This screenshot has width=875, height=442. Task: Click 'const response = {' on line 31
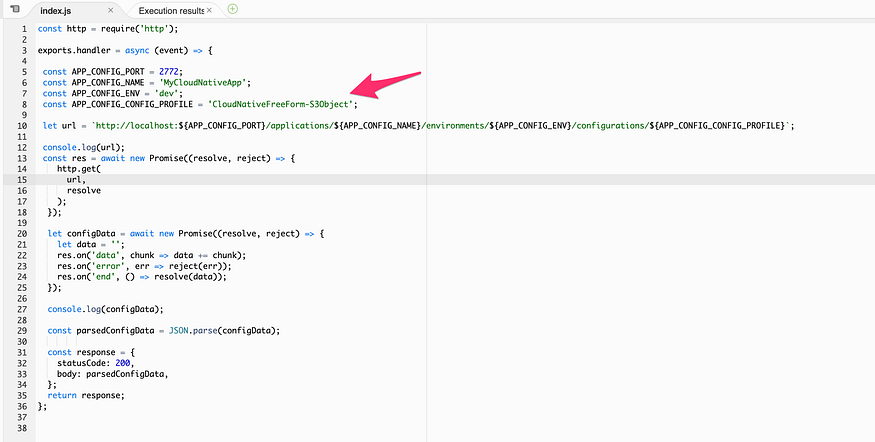91,352
